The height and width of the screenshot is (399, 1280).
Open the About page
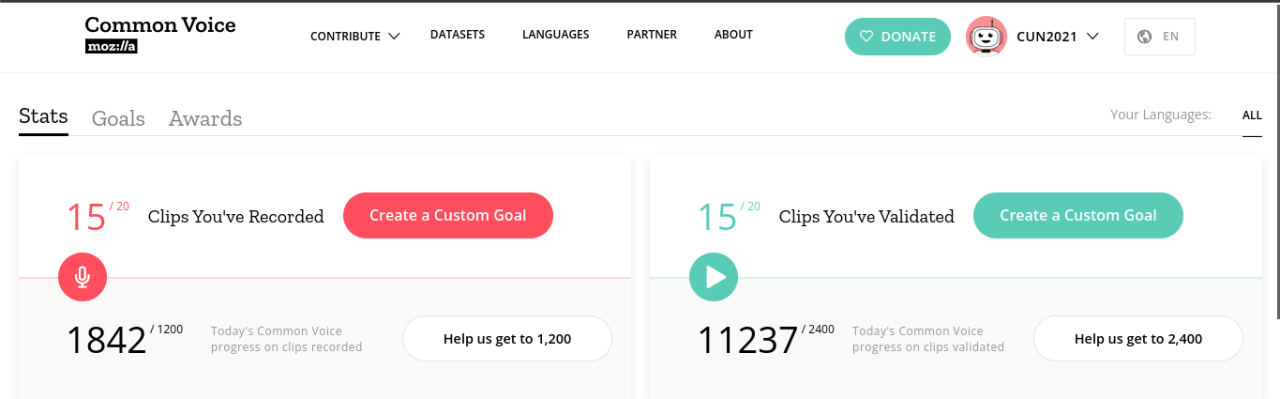tap(733, 35)
